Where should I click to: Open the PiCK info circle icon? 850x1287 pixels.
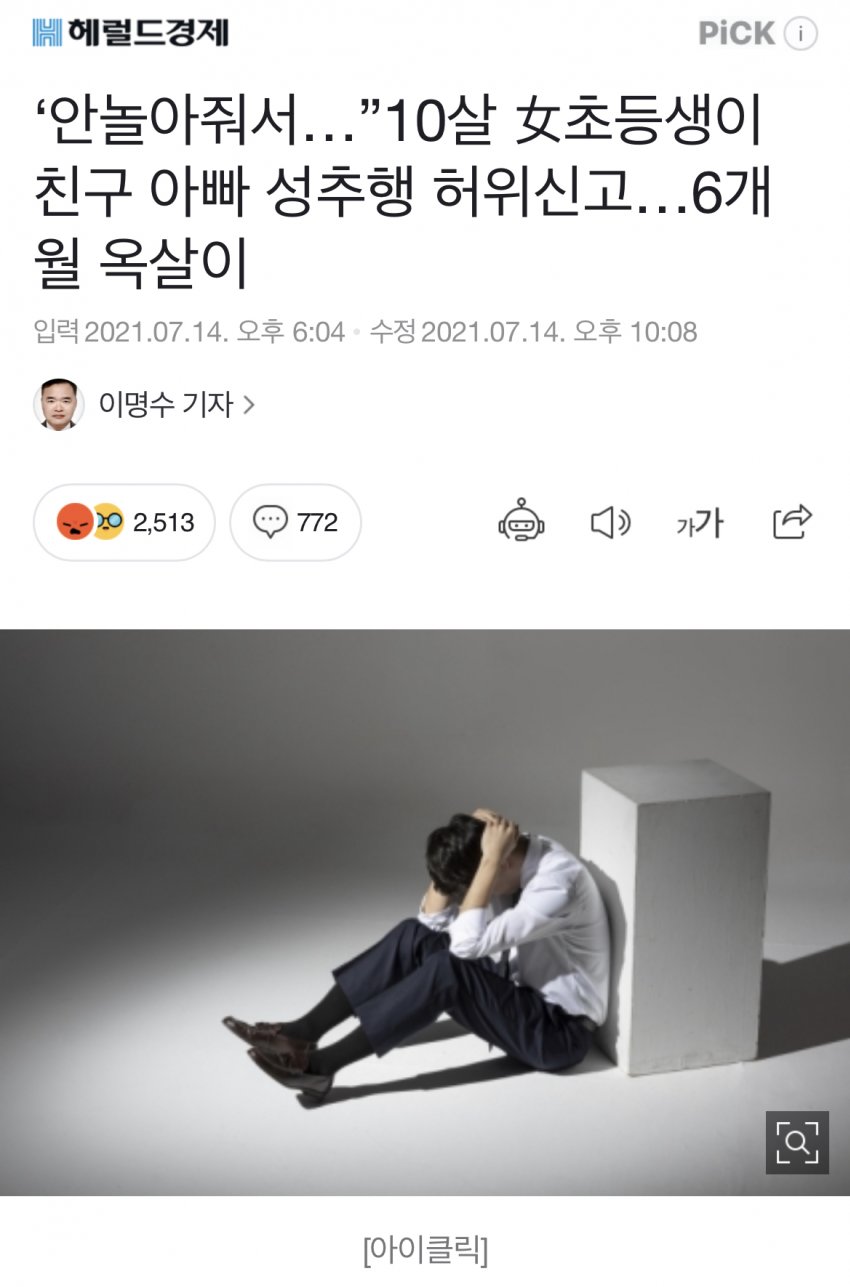[x=800, y=34]
